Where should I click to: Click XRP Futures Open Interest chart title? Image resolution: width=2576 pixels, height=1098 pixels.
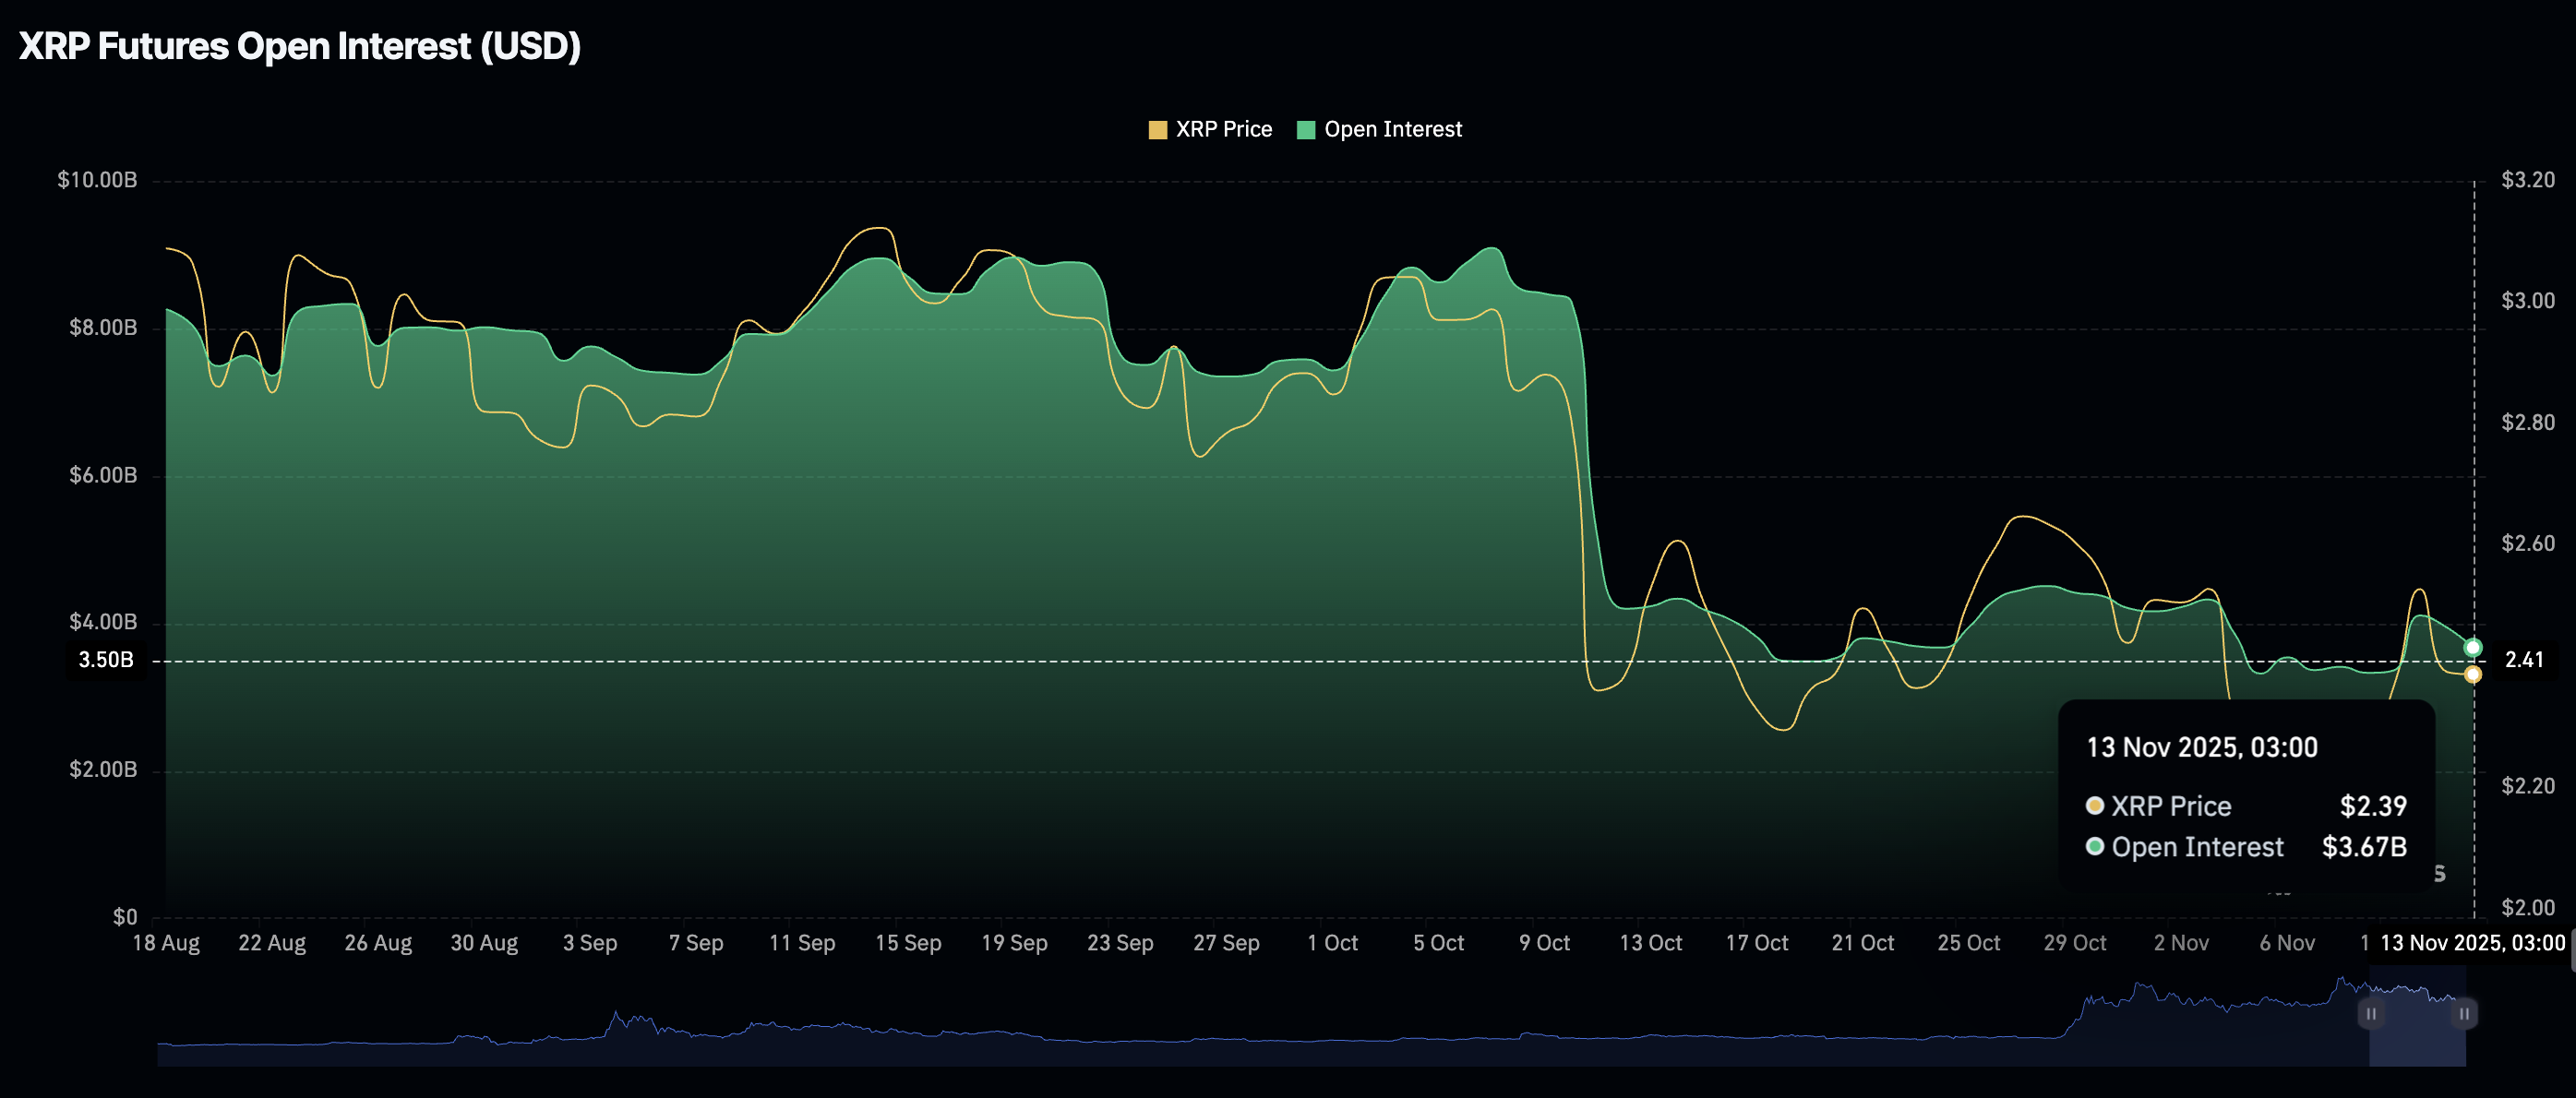click(300, 46)
